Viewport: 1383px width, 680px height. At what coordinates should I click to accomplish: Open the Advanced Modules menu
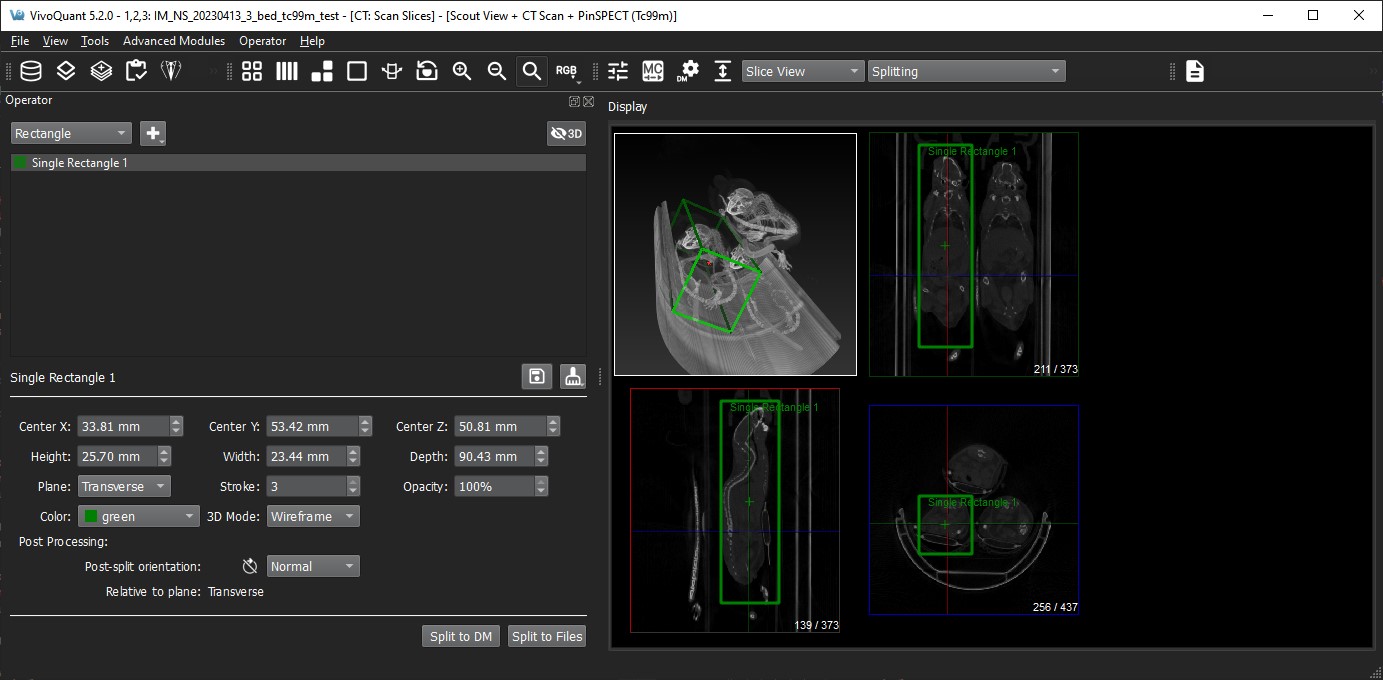pyautogui.click(x=174, y=41)
